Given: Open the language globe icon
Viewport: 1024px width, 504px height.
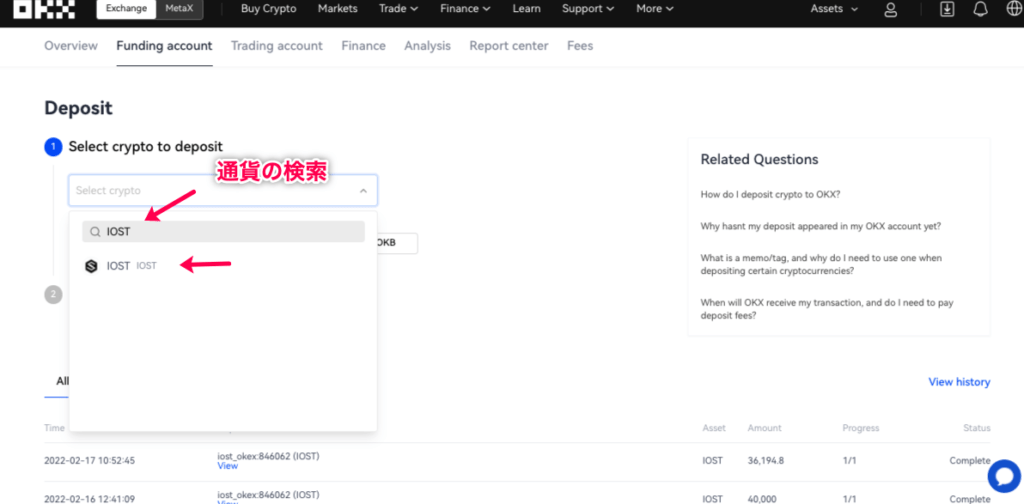Looking at the screenshot, I should click(1014, 9).
